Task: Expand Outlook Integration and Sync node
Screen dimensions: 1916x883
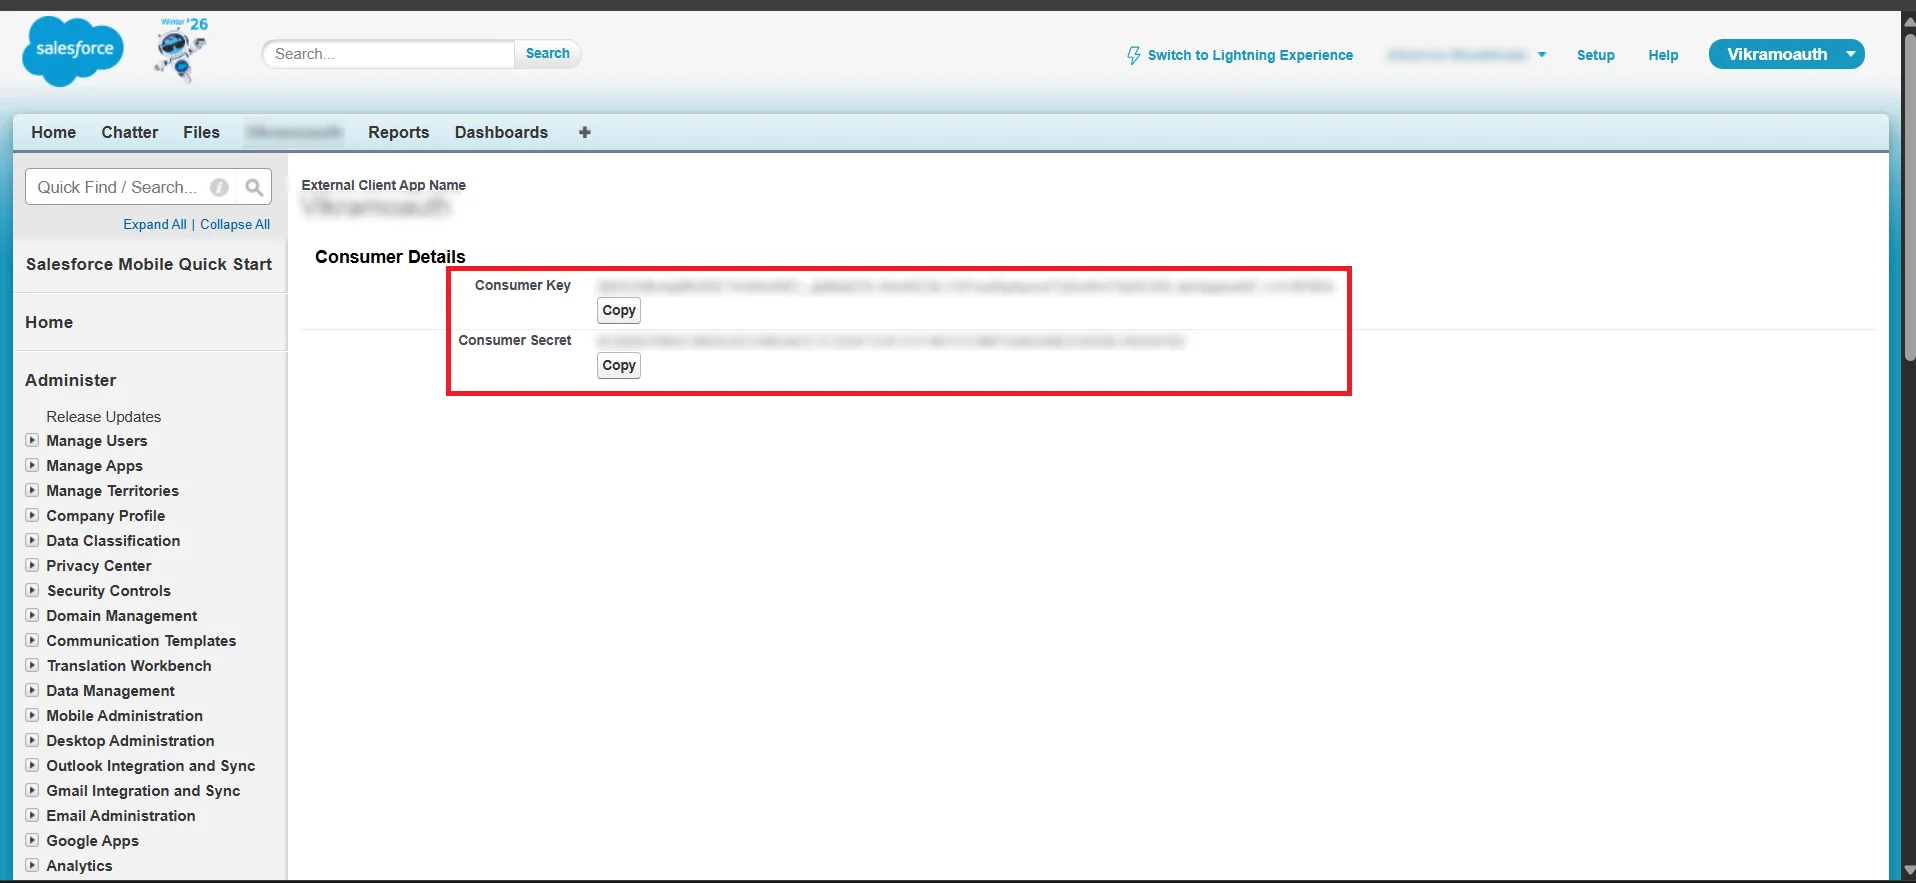Action: (x=32, y=765)
